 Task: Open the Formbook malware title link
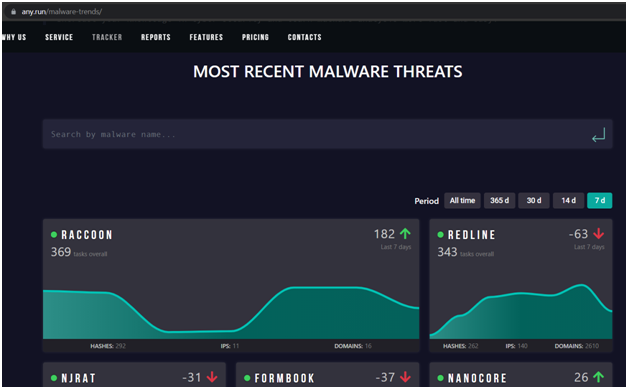point(284,378)
